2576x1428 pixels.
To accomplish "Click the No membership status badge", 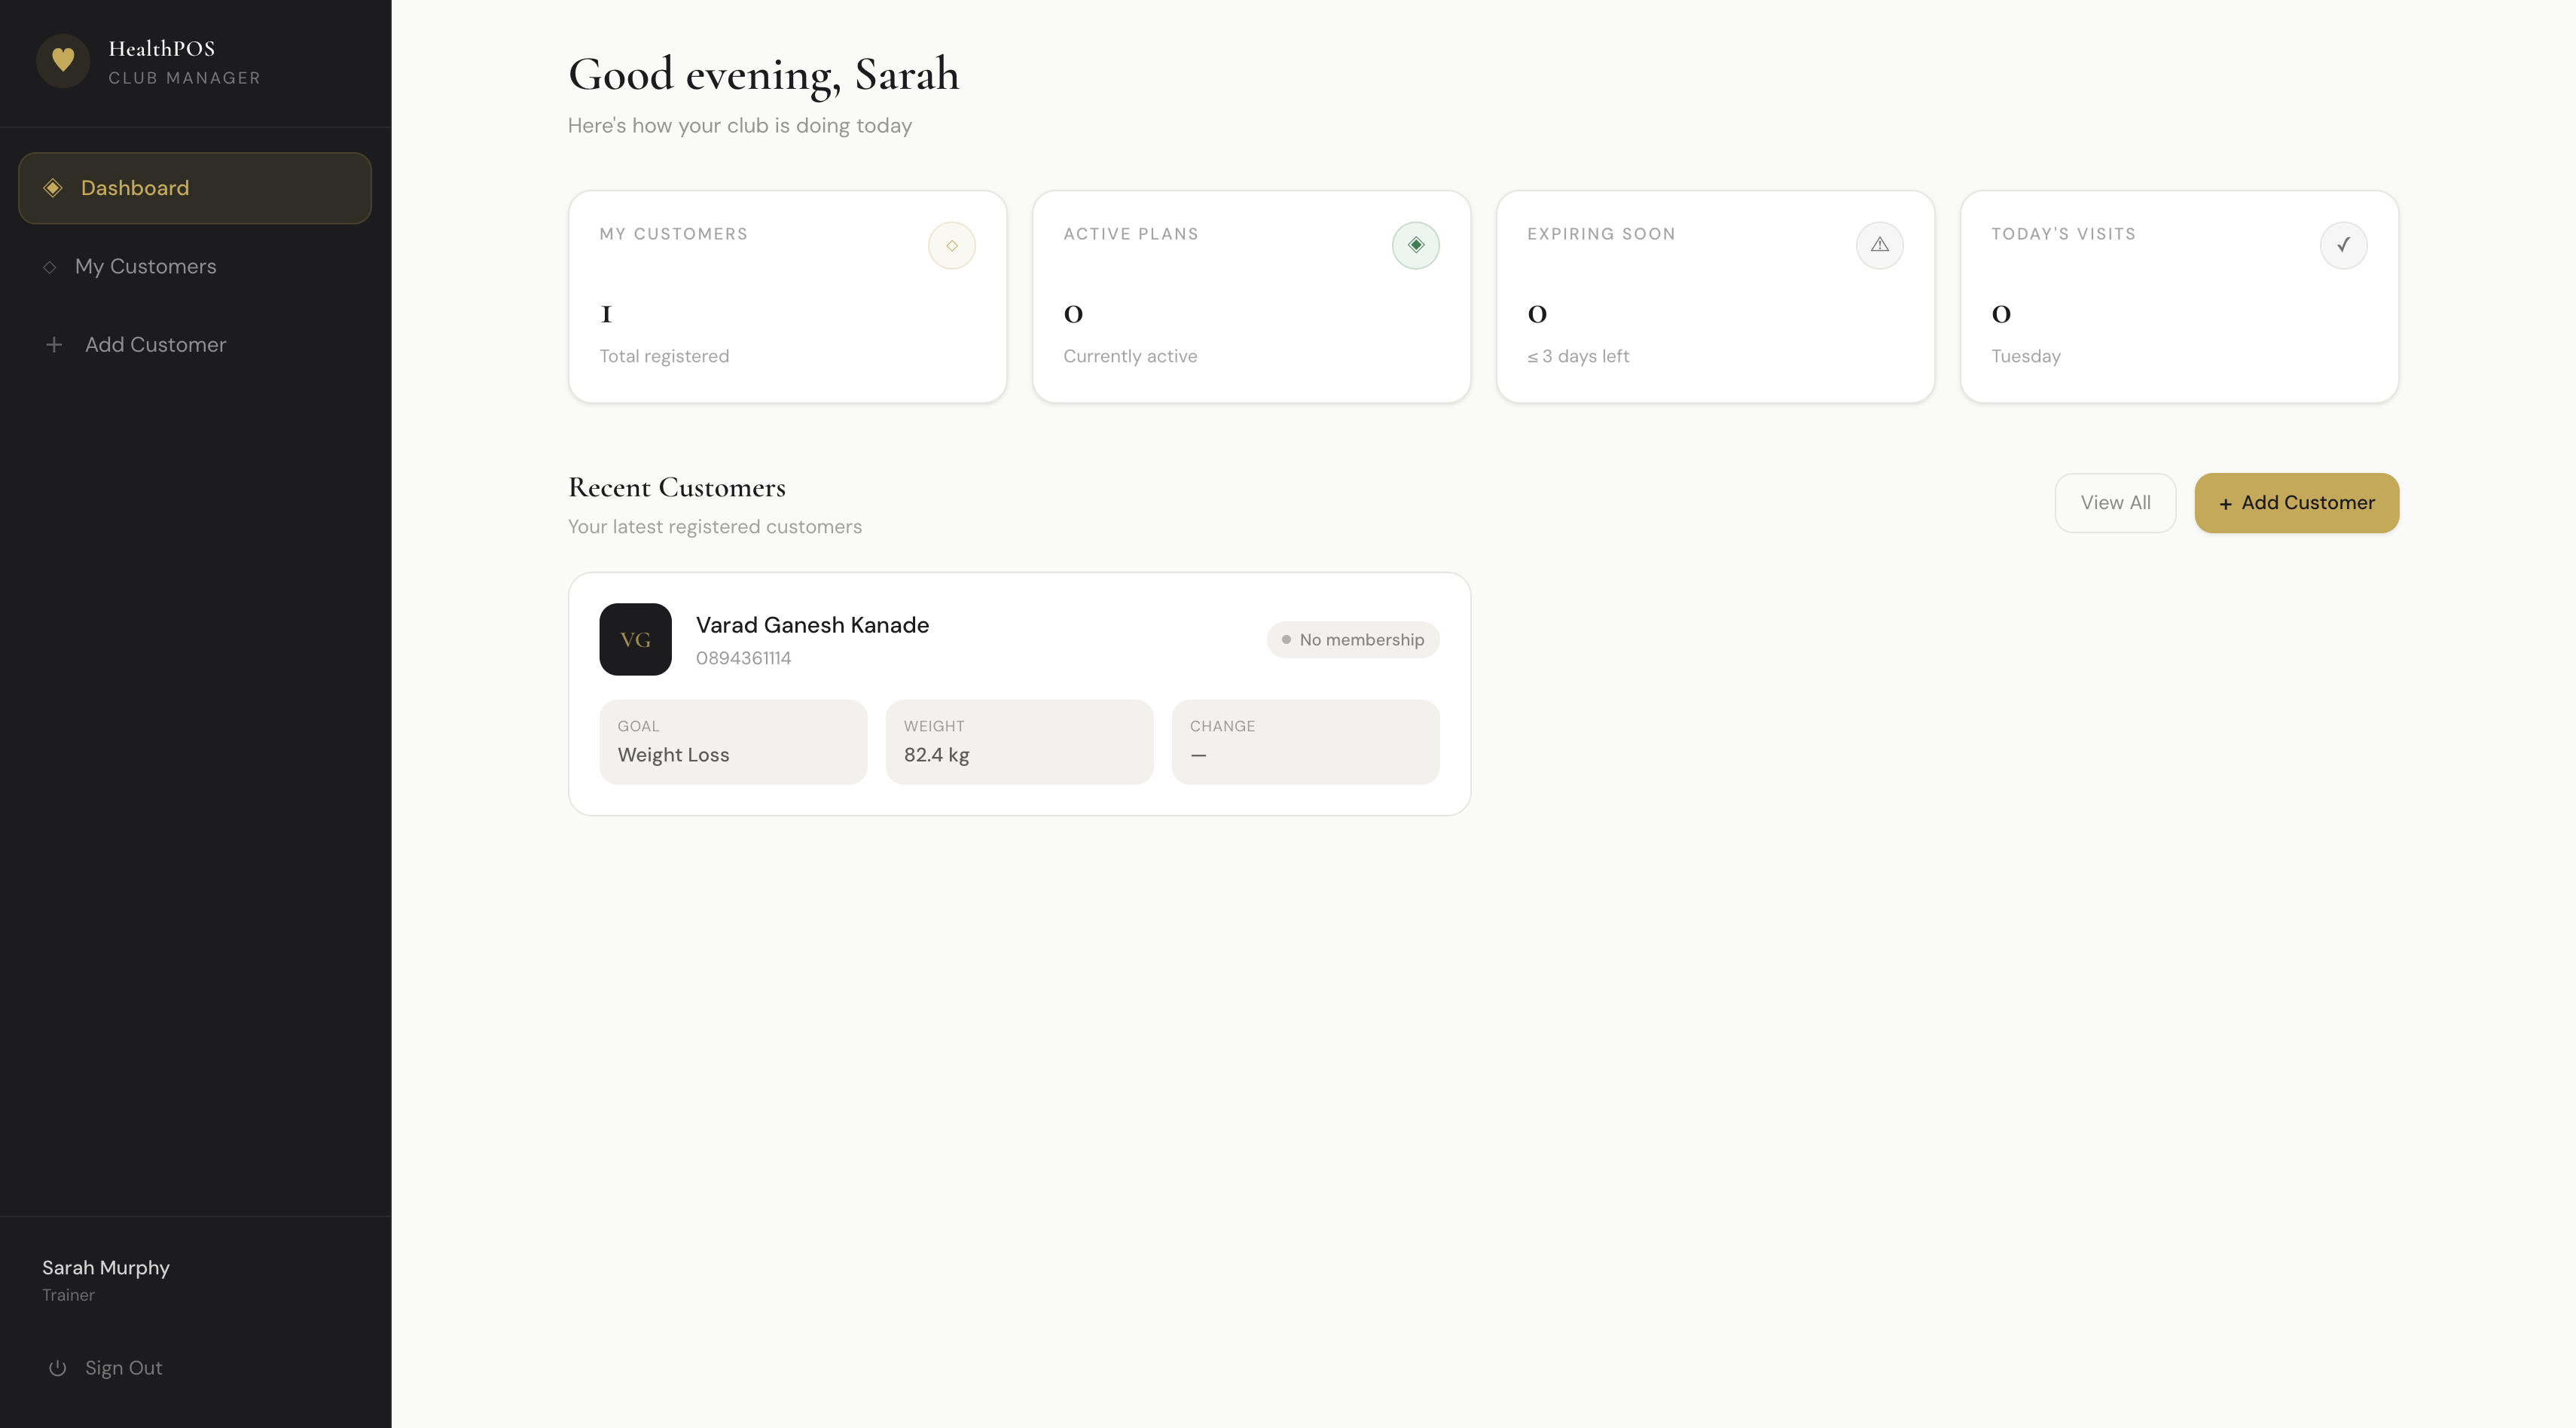I will [1353, 640].
